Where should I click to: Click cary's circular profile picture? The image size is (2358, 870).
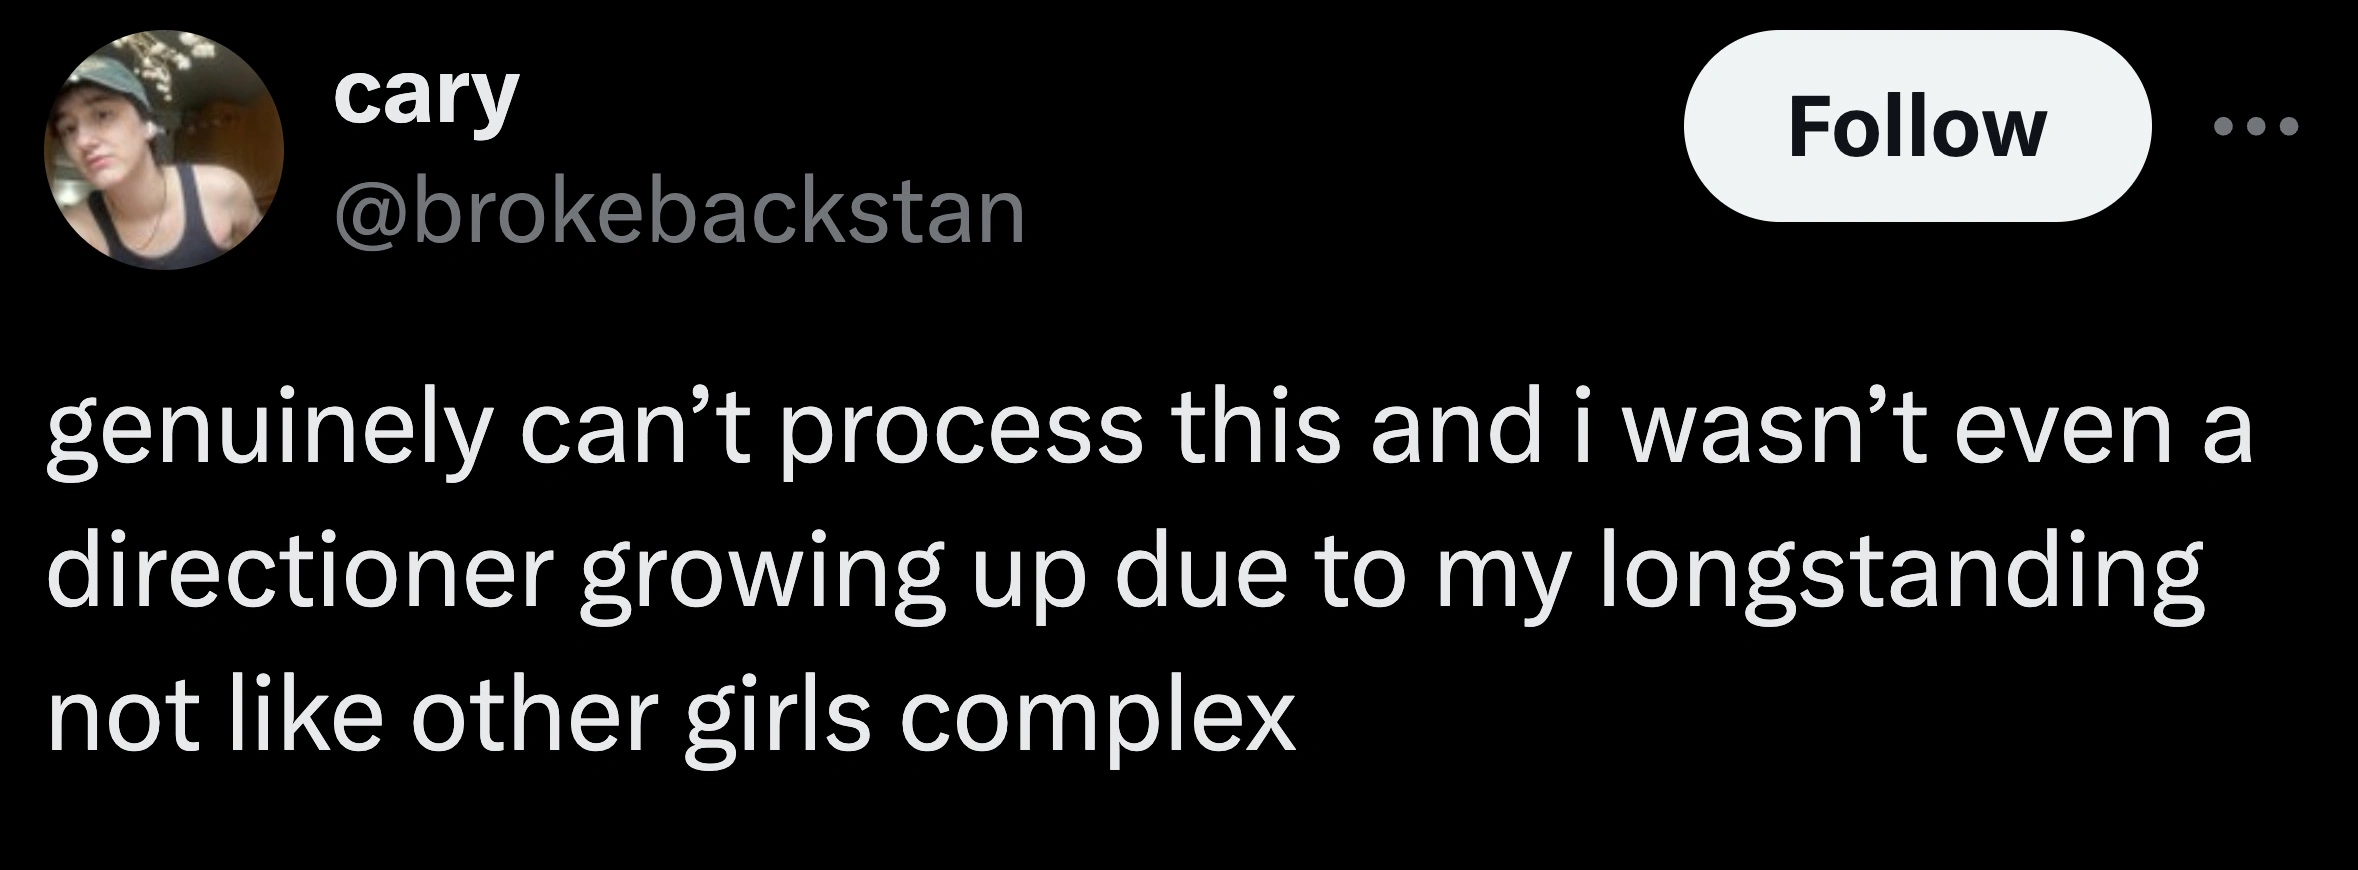coord(163,151)
